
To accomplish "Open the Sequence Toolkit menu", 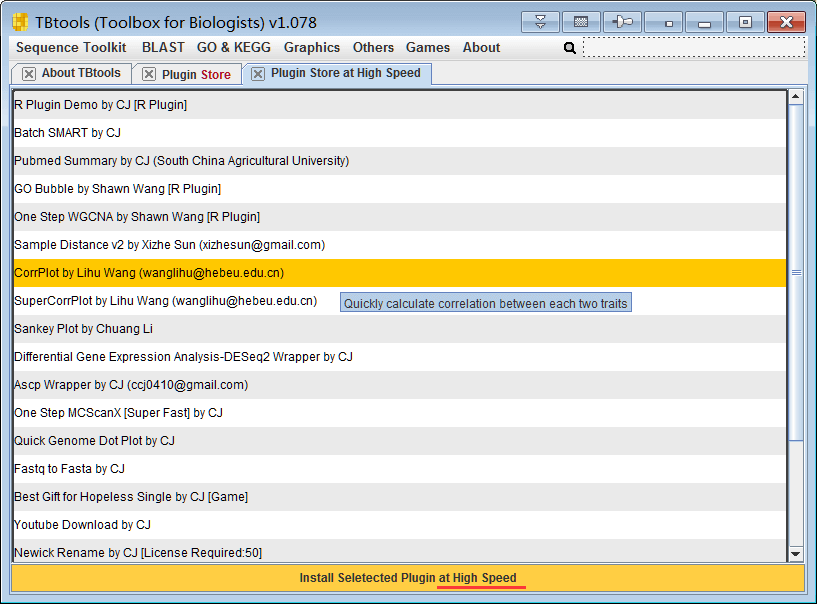I will tap(71, 47).
